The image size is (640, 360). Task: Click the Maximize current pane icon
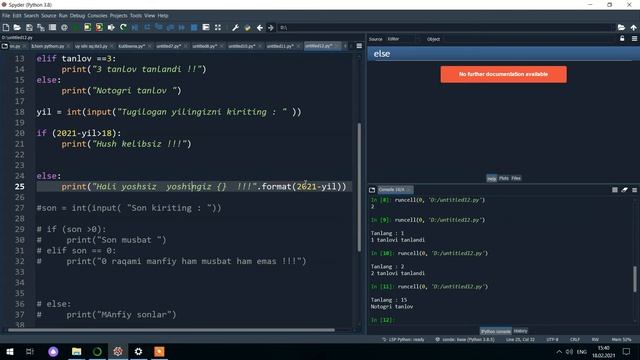click(206, 27)
